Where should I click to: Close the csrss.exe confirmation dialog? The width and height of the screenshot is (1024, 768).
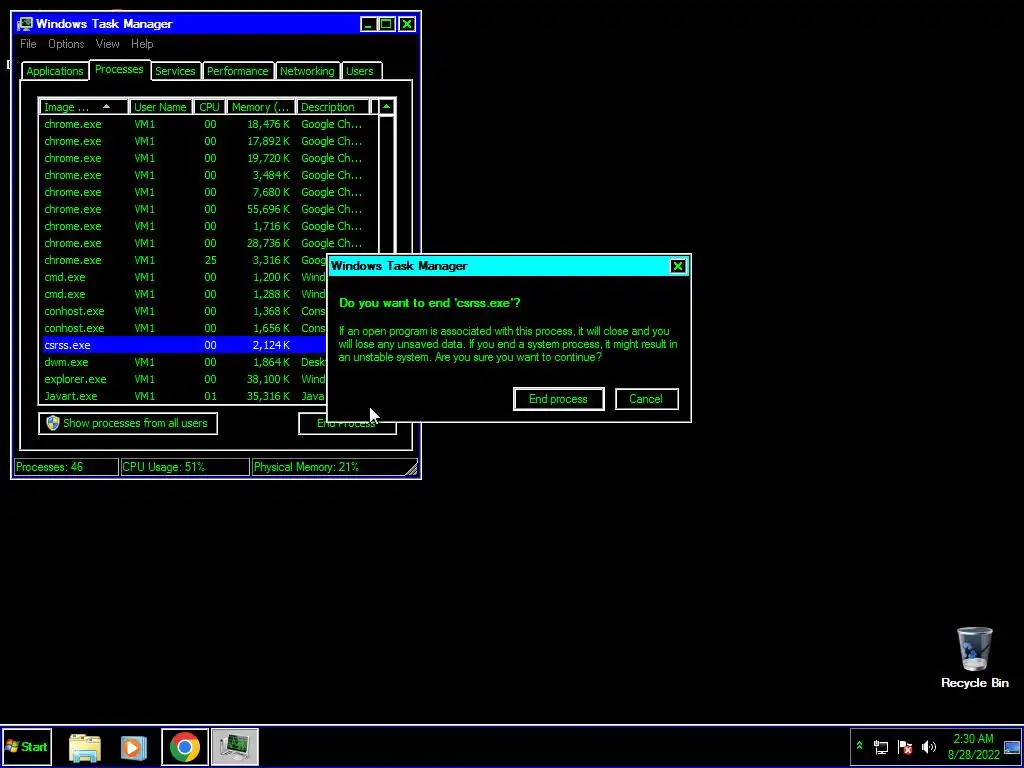(678, 266)
